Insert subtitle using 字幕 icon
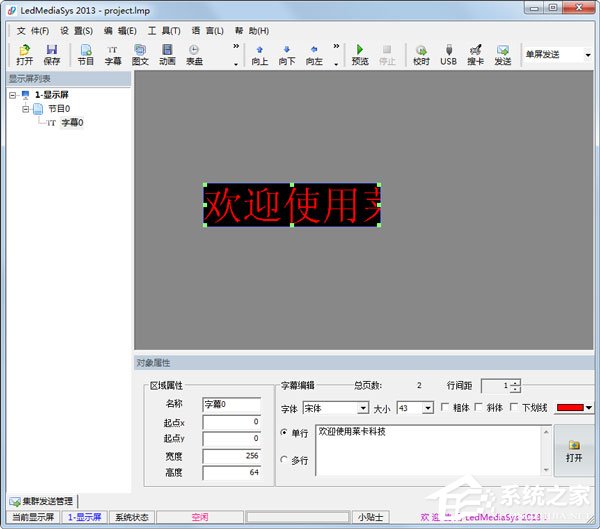 point(113,54)
